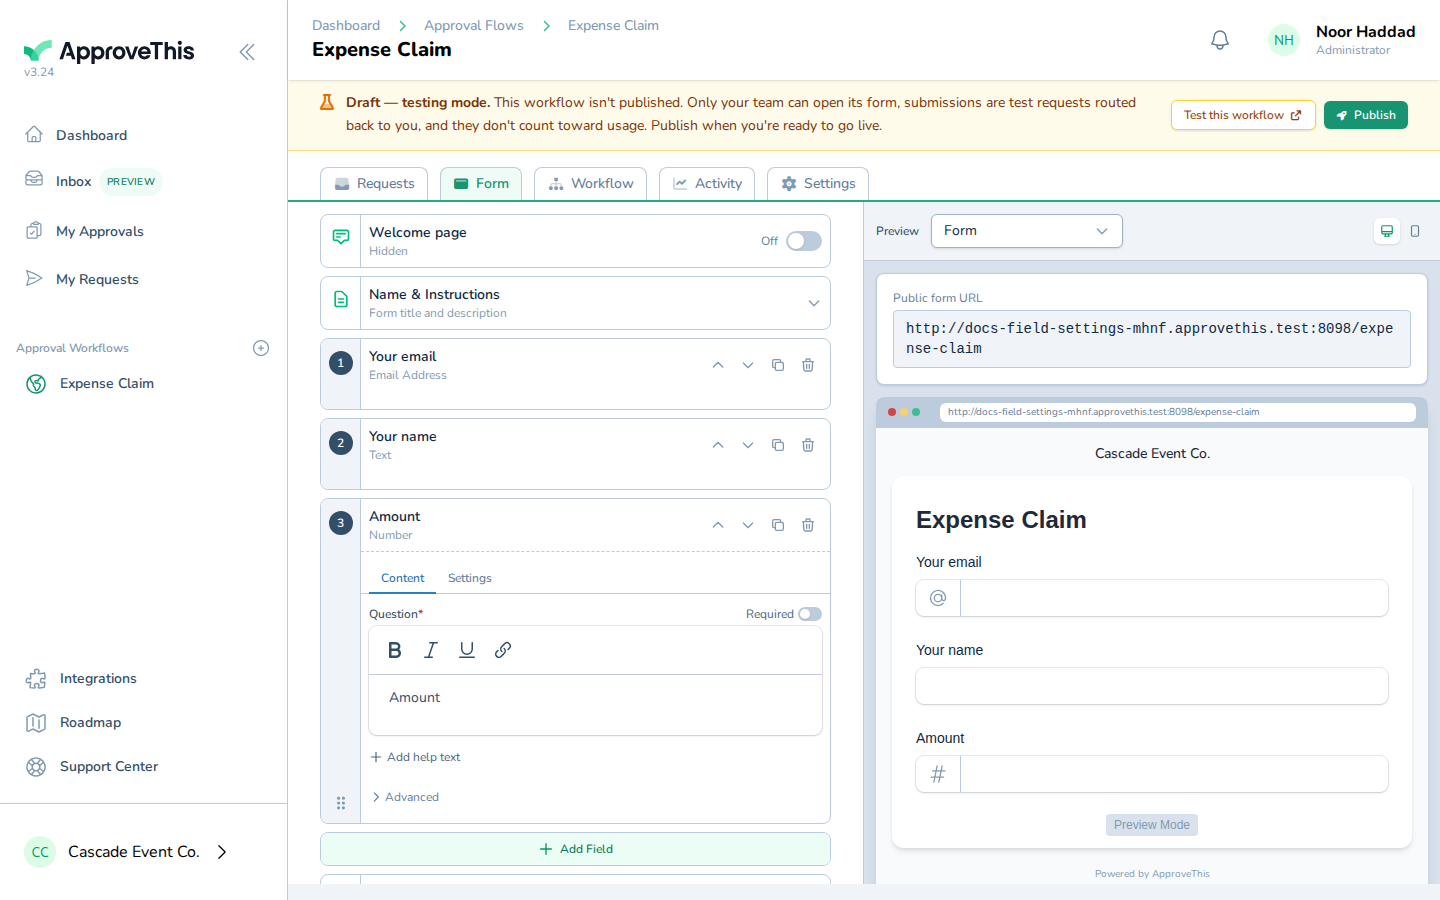The height and width of the screenshot is (900, 1440).
Task: Toggle the Welcome page switch on
Action: click(x=804, y=241)
